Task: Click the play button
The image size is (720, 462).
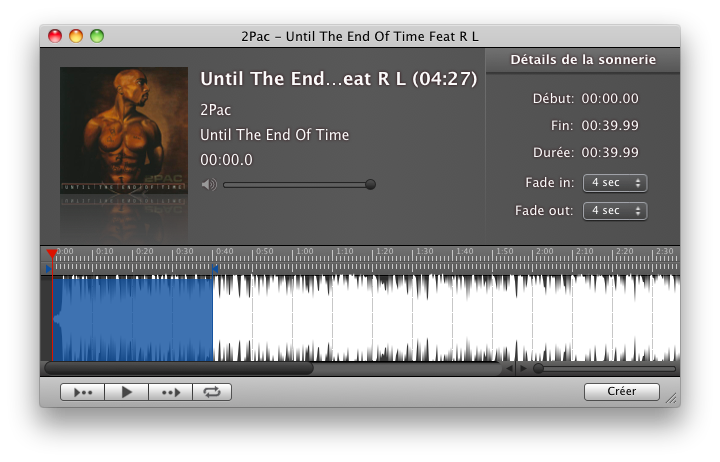Action: (x=126, y=392)
